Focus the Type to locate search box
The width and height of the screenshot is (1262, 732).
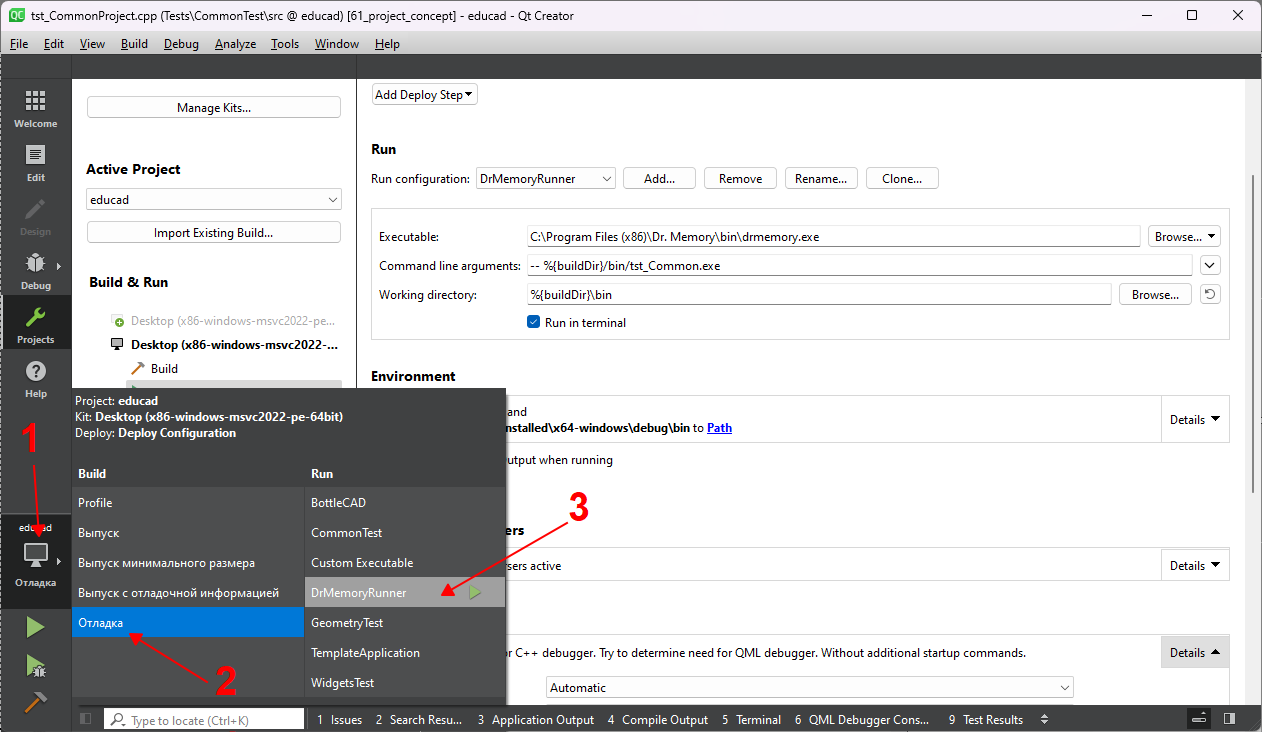pyautogui.click(x=204, y=719)
